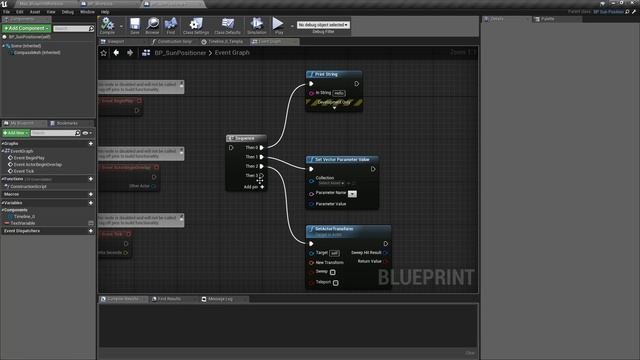Viewport: 640px width, 360px height.
Task: Navigate forward with the right arrow icon
Action: (130, 53)
